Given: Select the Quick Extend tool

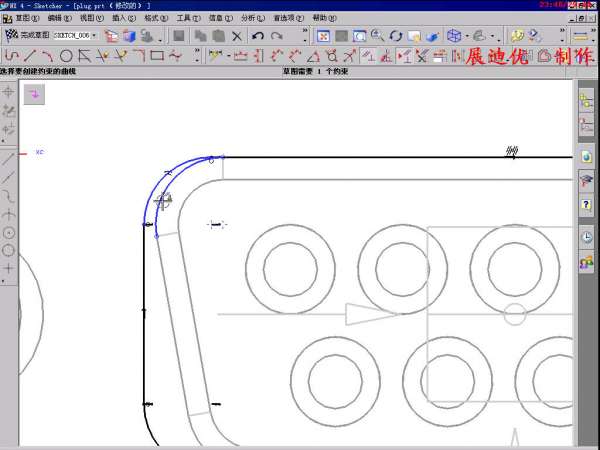Looking at the screenshot, I should (x=121, y=56).
